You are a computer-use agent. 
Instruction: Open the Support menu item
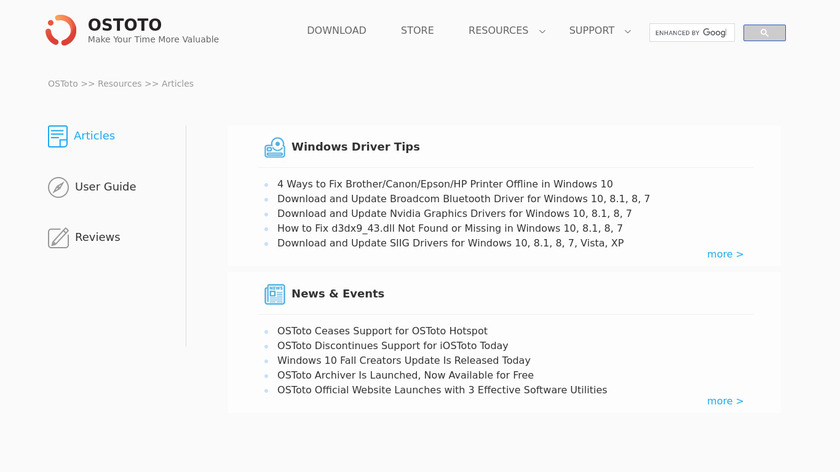click(591, 31)
